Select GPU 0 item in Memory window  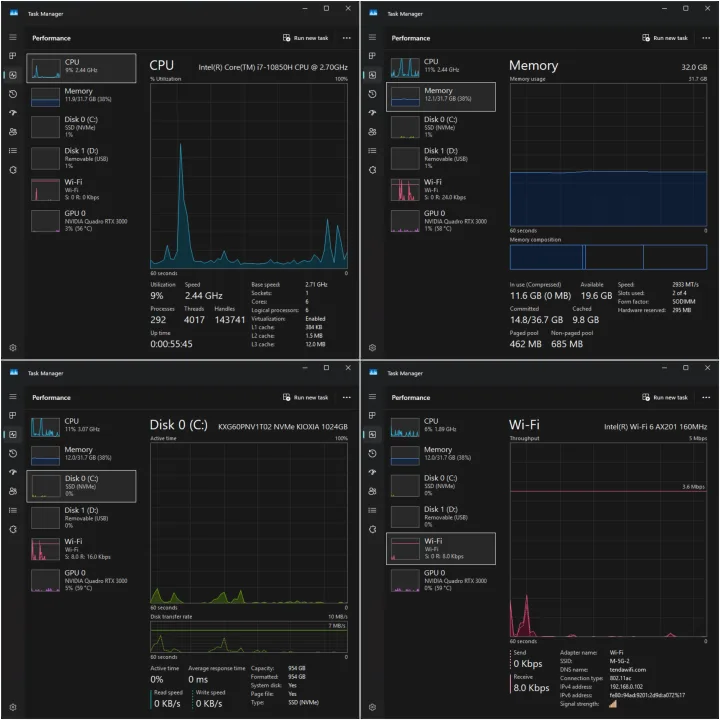pos(441,220)
